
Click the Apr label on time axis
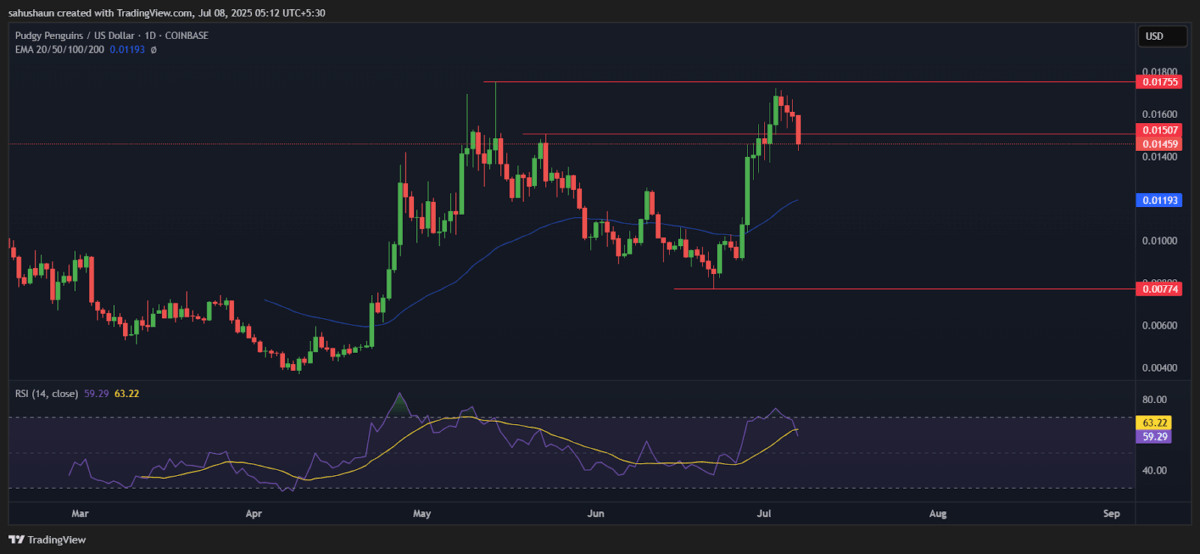click(x=253, y=513)
